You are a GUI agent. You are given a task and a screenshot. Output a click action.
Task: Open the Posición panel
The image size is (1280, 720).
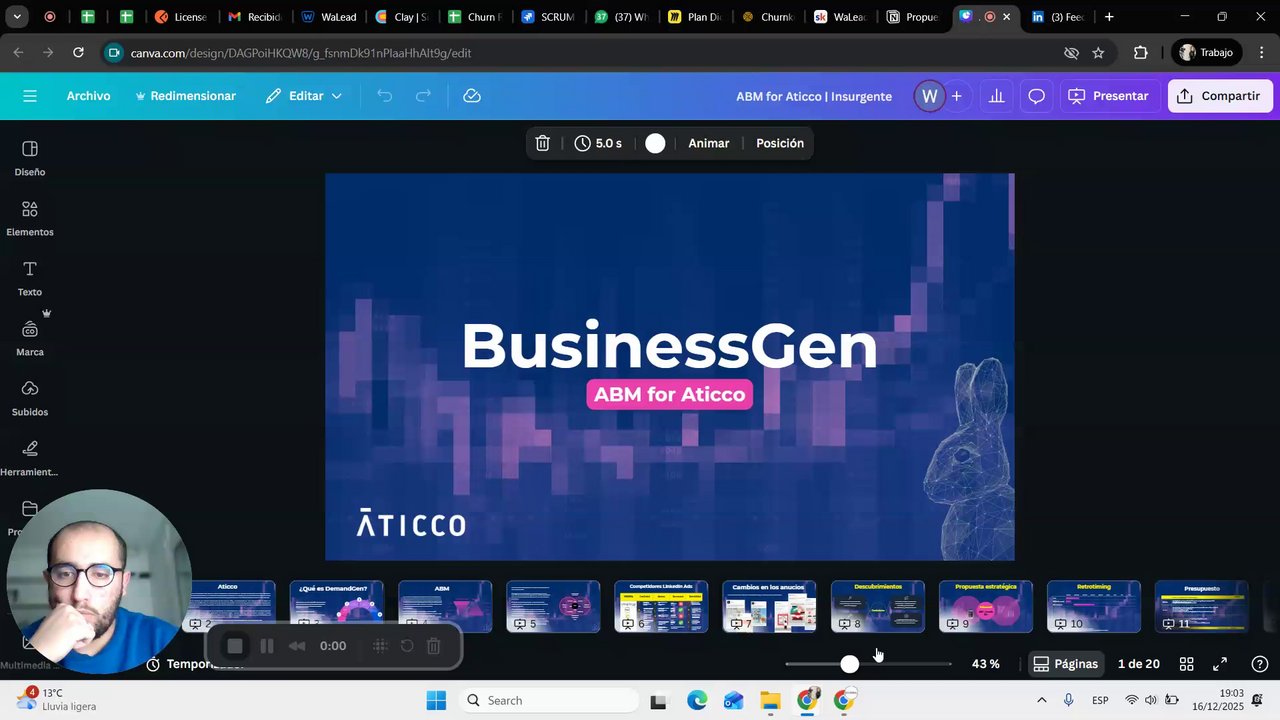780,143
